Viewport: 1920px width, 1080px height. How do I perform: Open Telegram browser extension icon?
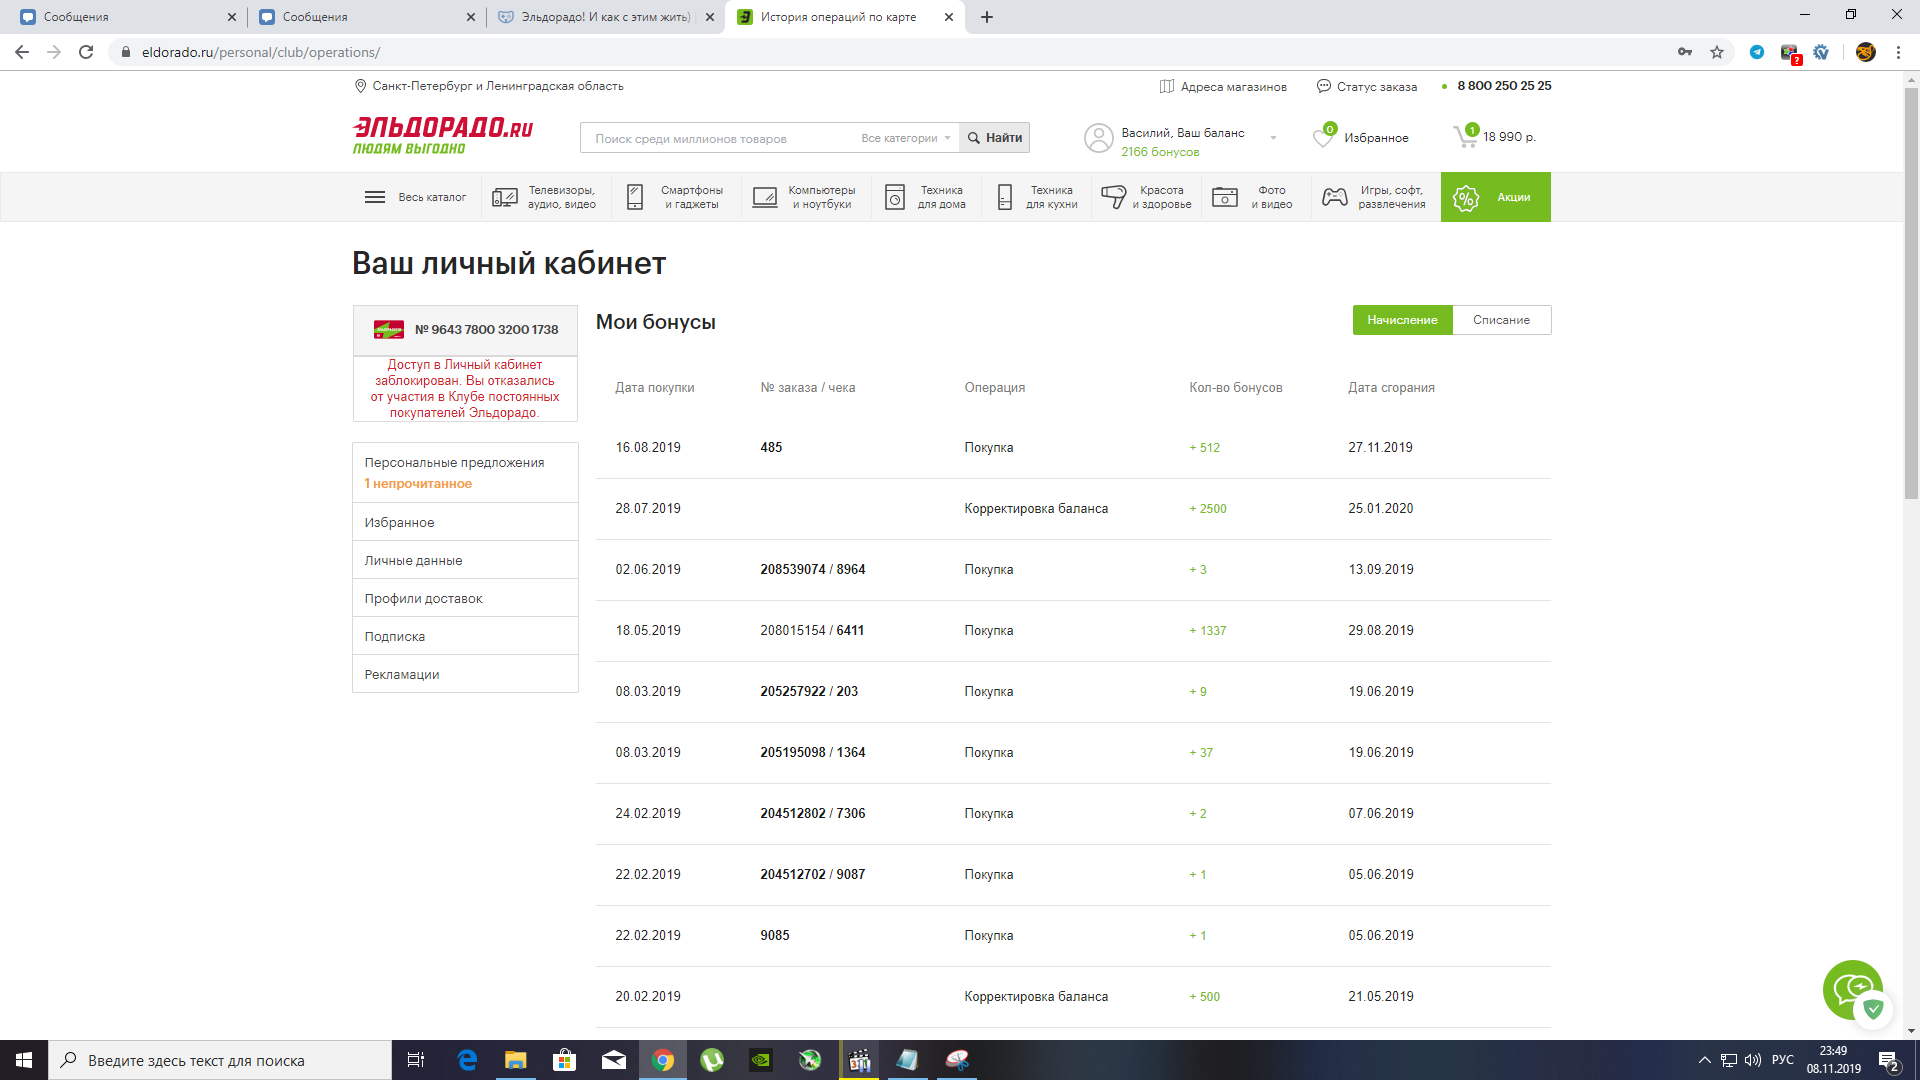(x=1757, y=52)
